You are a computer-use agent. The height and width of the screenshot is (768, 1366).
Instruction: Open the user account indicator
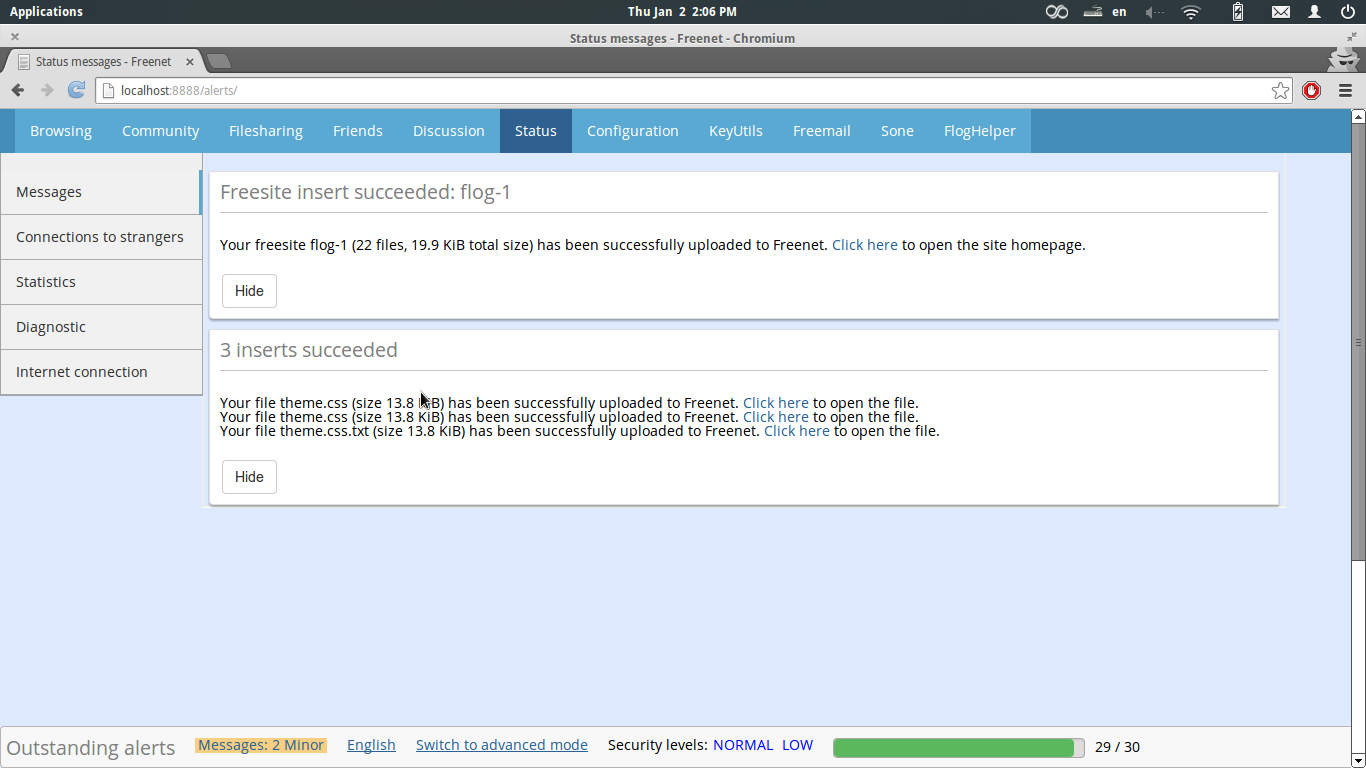click(x=1315, y=12)
